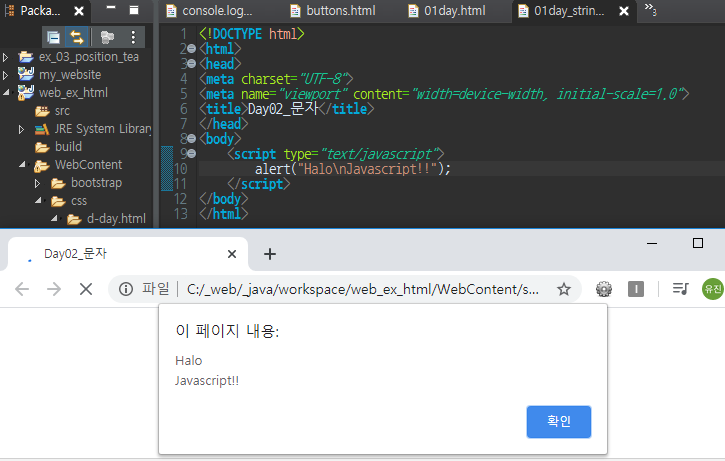
Task: Collapse d-day.html folder node
Action: point(54,218)
